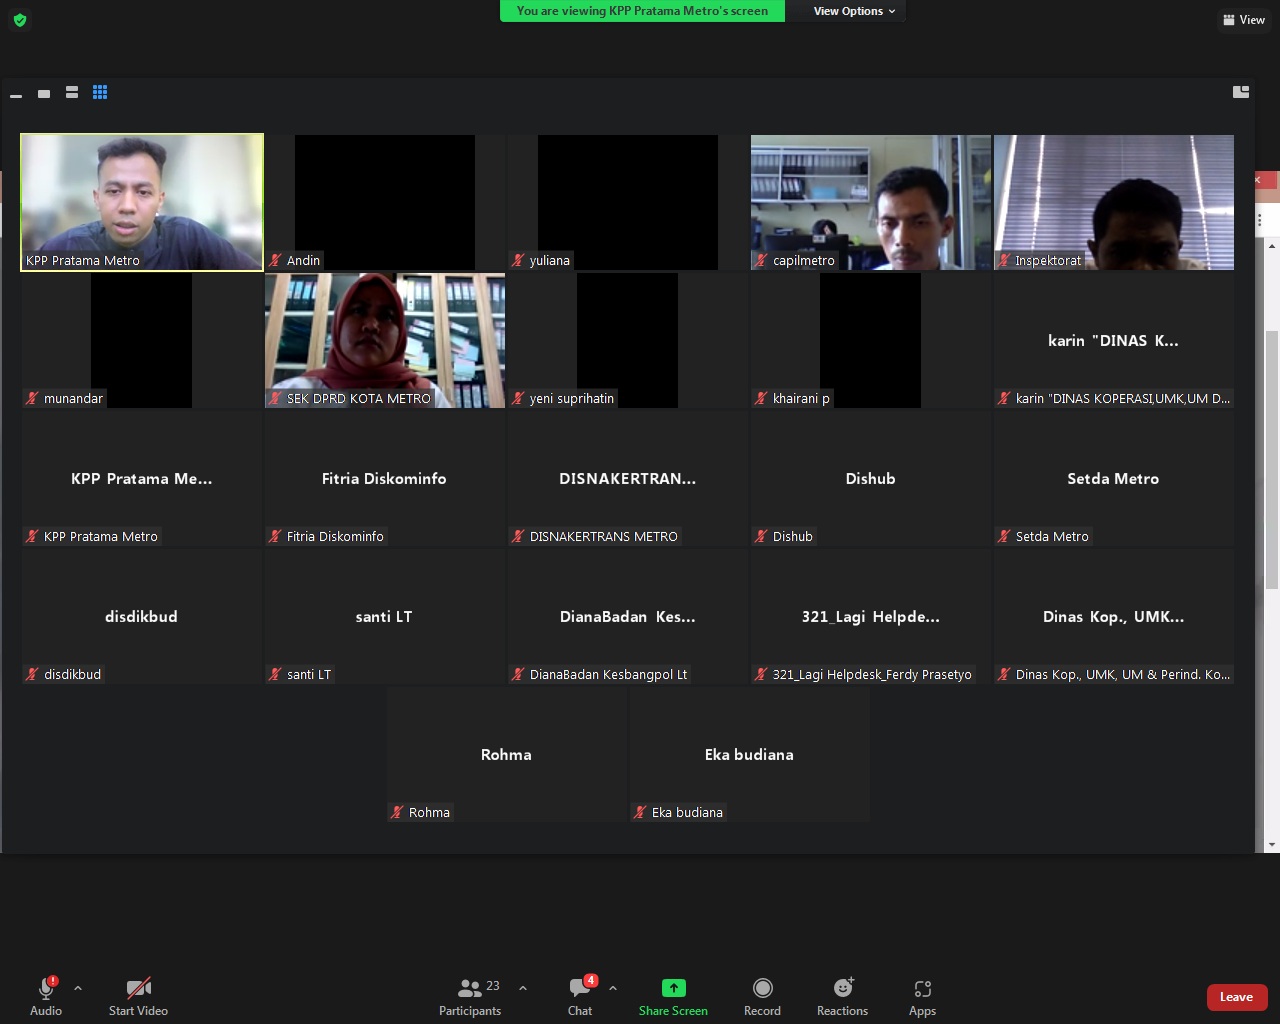The height and width of the screenshot is (1024, 1280).
Task: Toggle microphone with the Audio button
Action: 46,989
